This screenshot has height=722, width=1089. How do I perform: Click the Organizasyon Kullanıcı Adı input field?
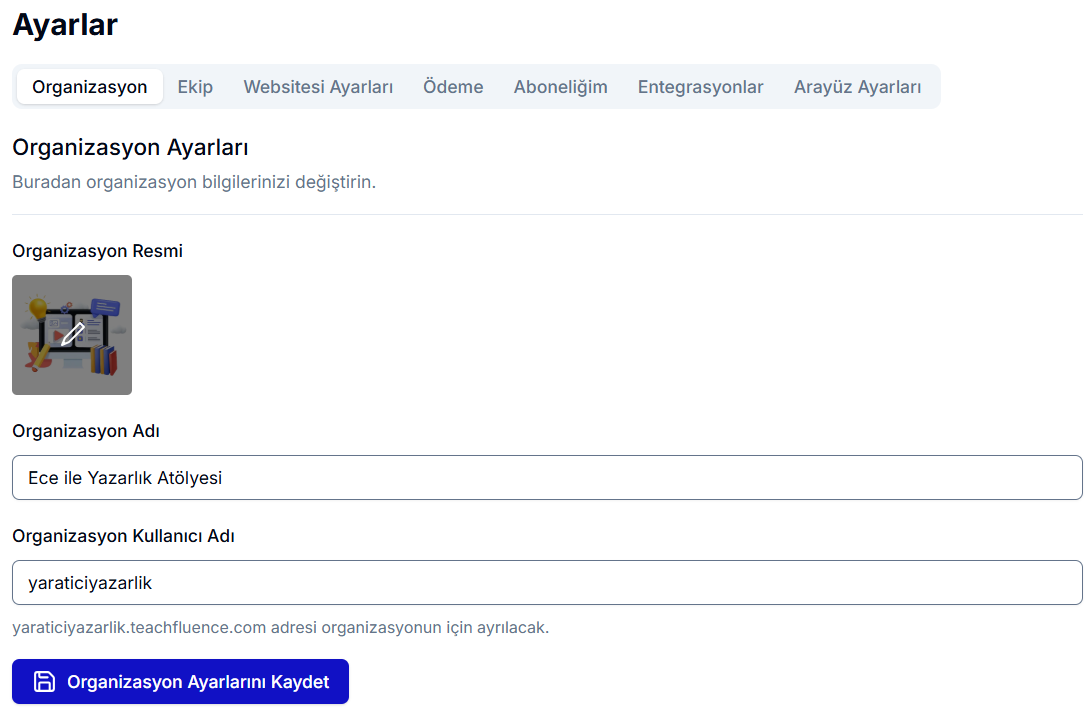click(x=547, y=582)
